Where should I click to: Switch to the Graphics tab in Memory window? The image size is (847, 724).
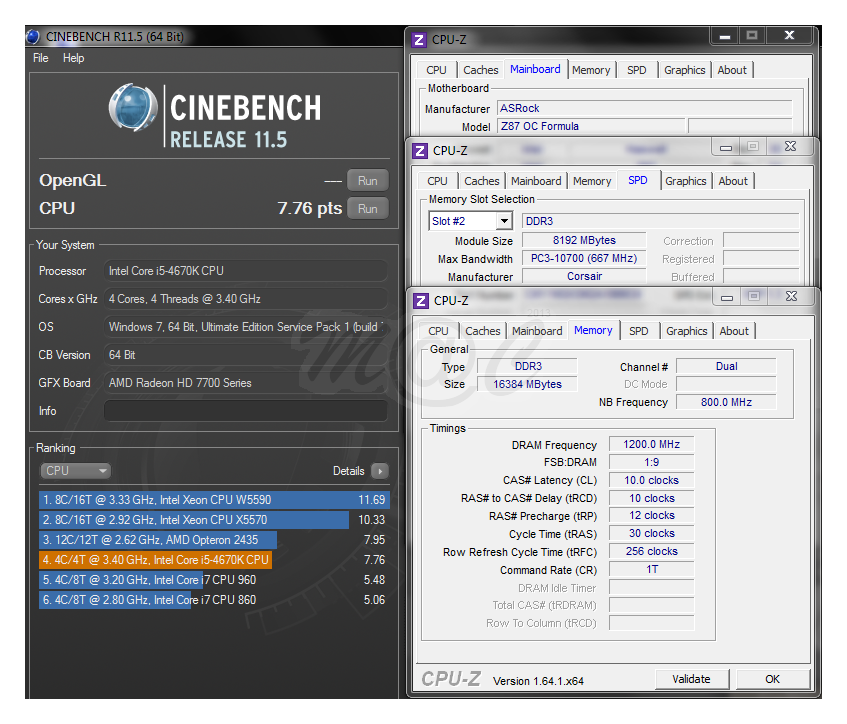[x=686, y=331]
